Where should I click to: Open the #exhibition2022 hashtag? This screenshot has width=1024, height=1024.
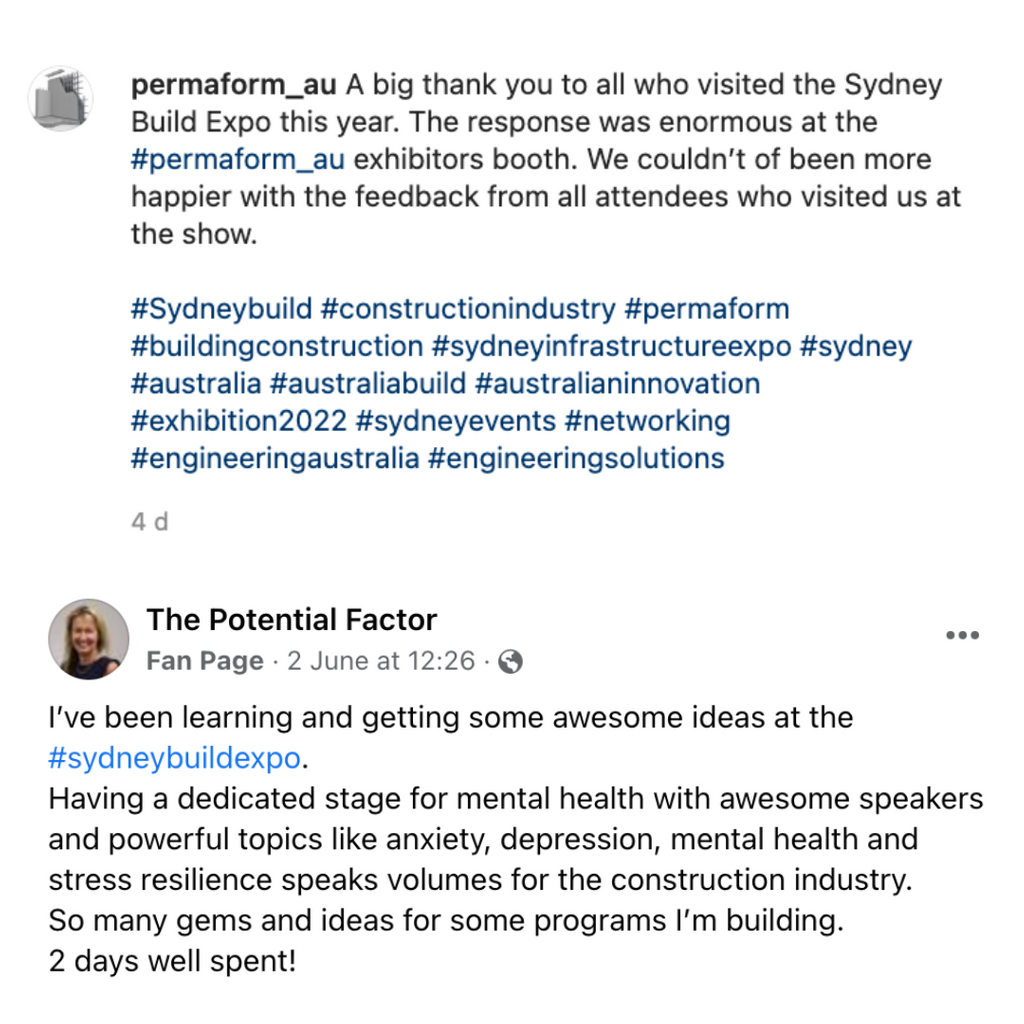point(239,421)
